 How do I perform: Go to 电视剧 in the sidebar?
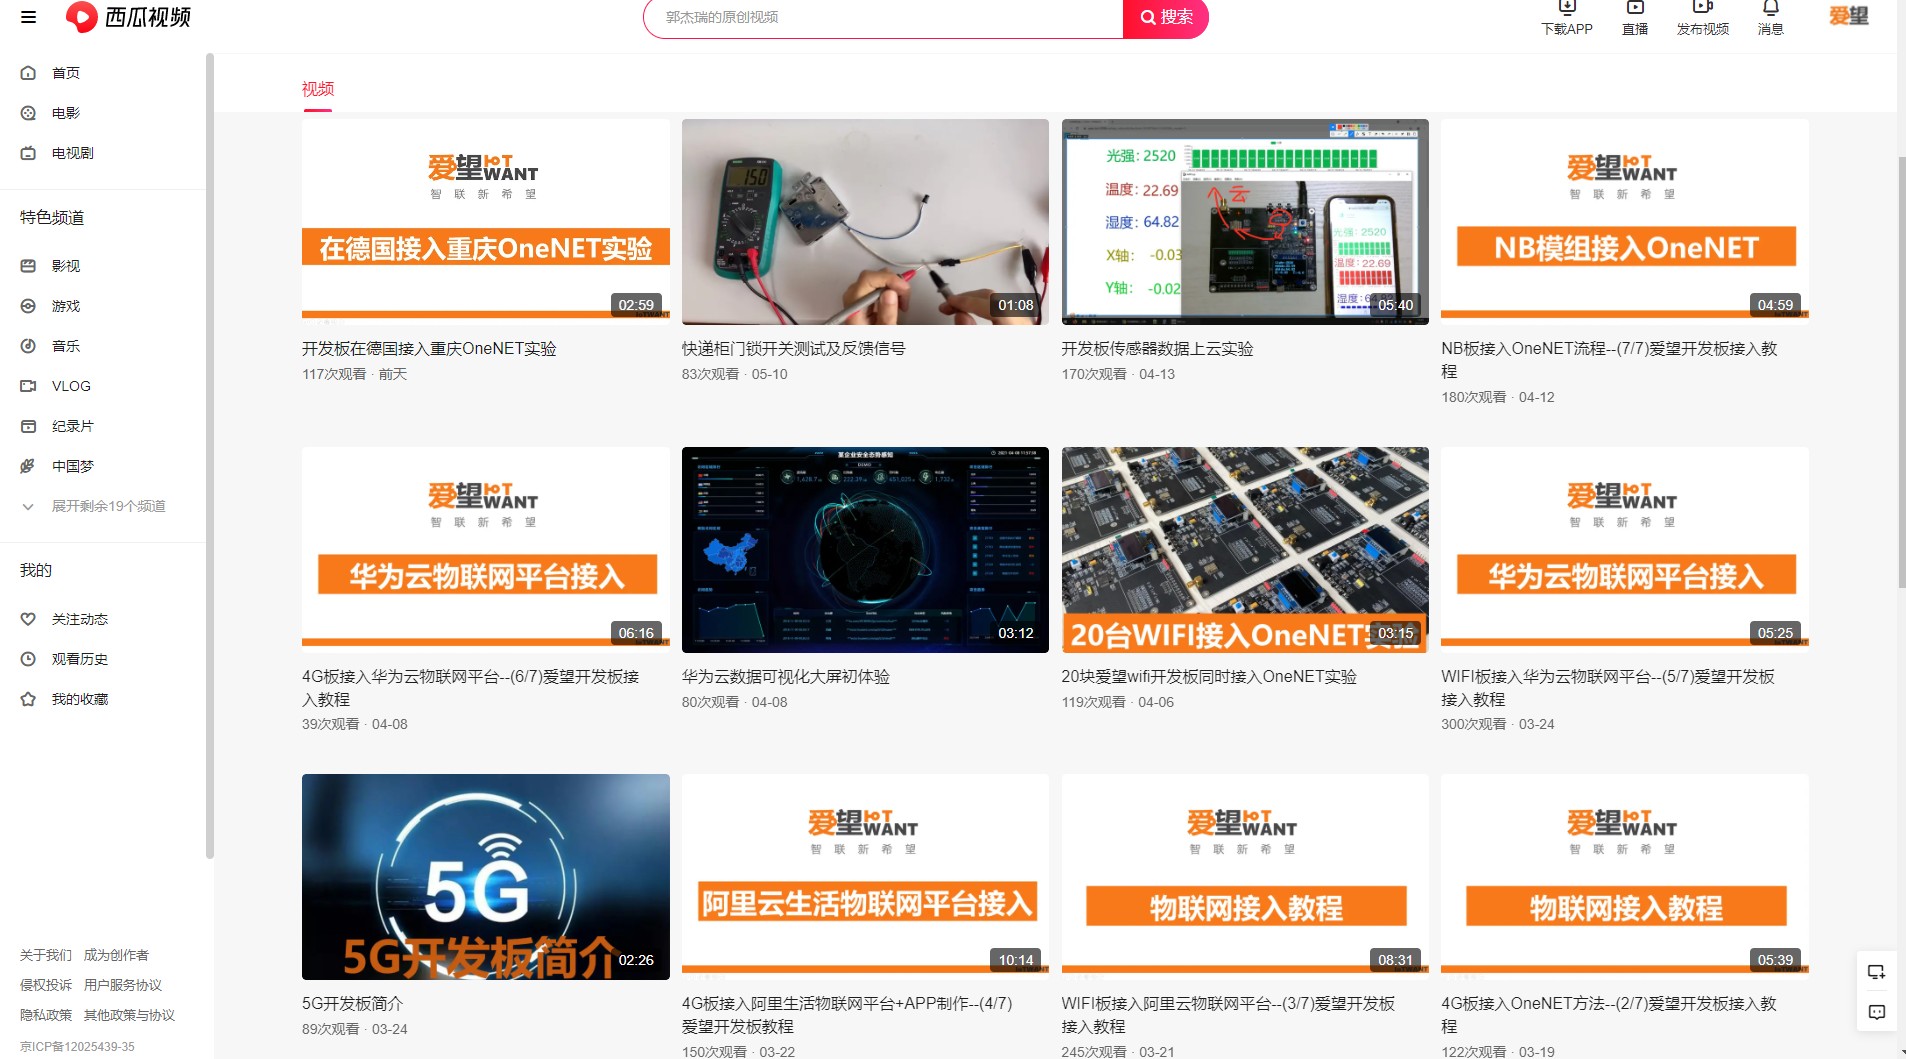pyautogui.click(x=73, y=153)
